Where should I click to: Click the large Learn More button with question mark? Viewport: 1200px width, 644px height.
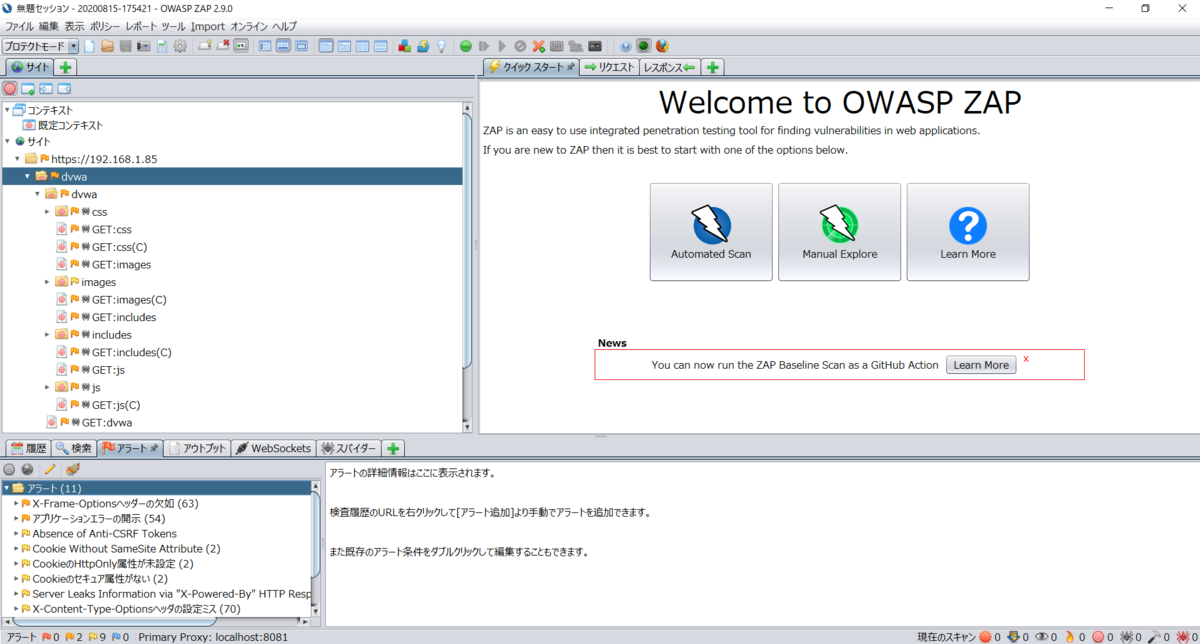pyautogui.click(x=967, y=232)
